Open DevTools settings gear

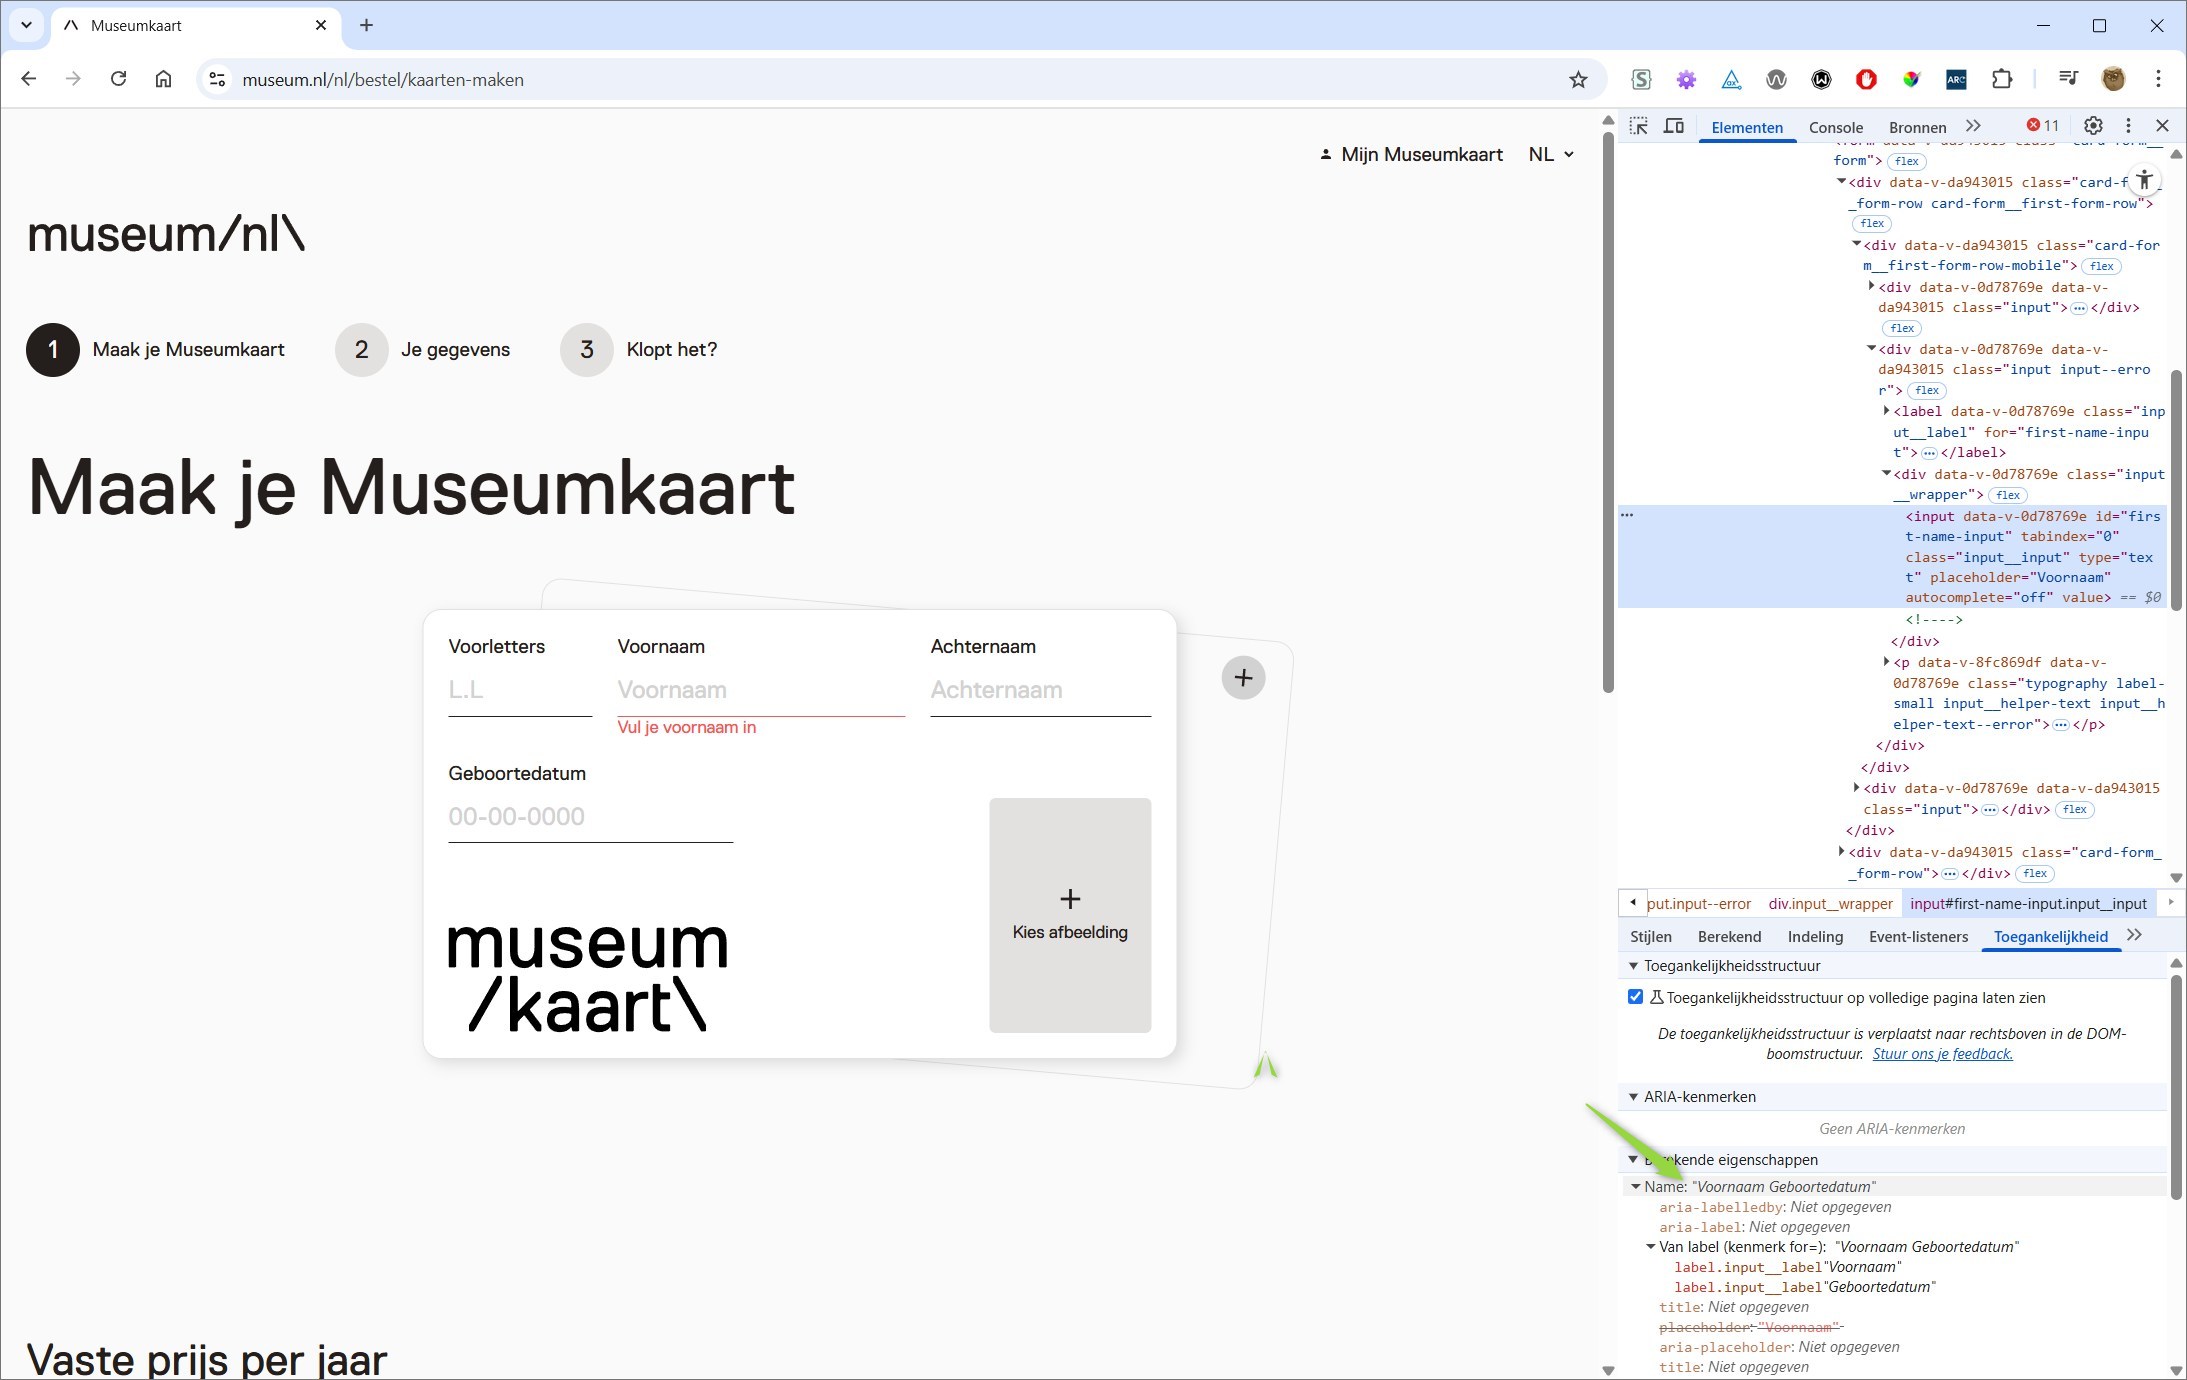tap(2093, 126)
